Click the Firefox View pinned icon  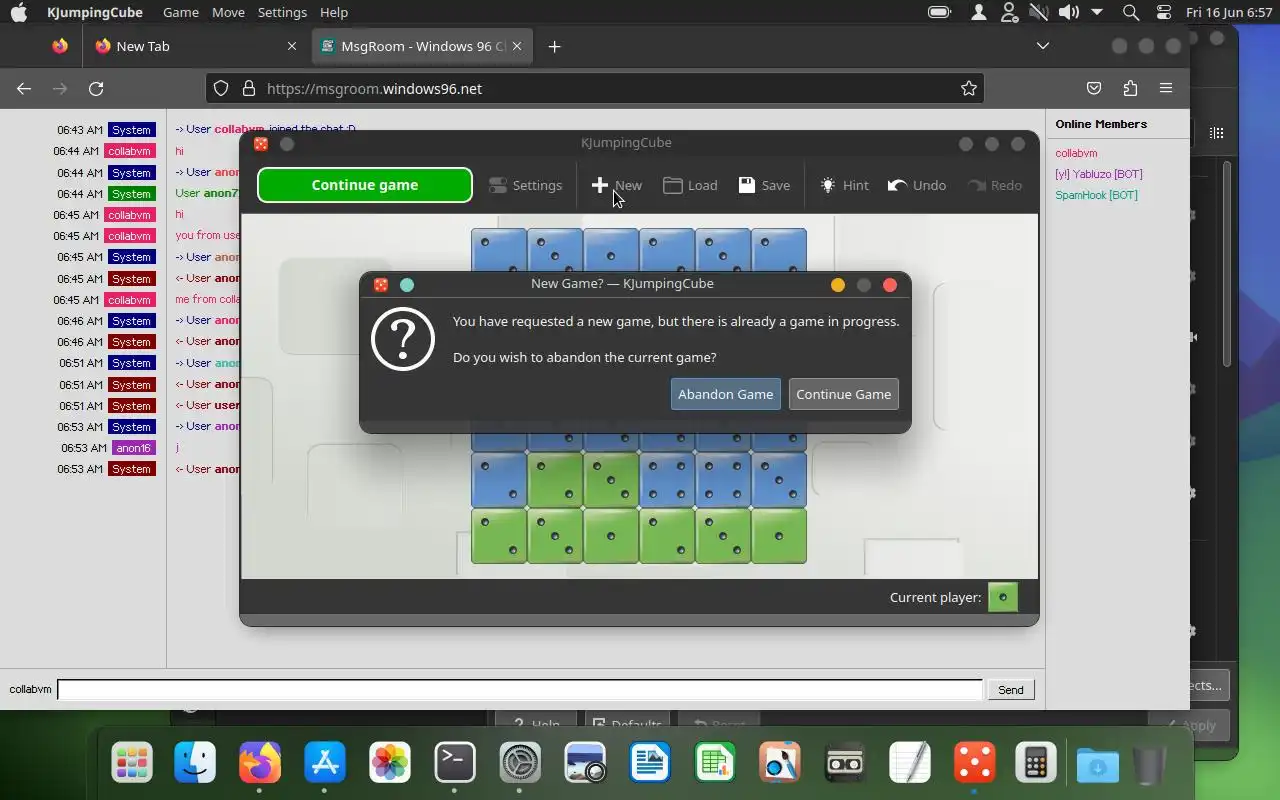60,46
